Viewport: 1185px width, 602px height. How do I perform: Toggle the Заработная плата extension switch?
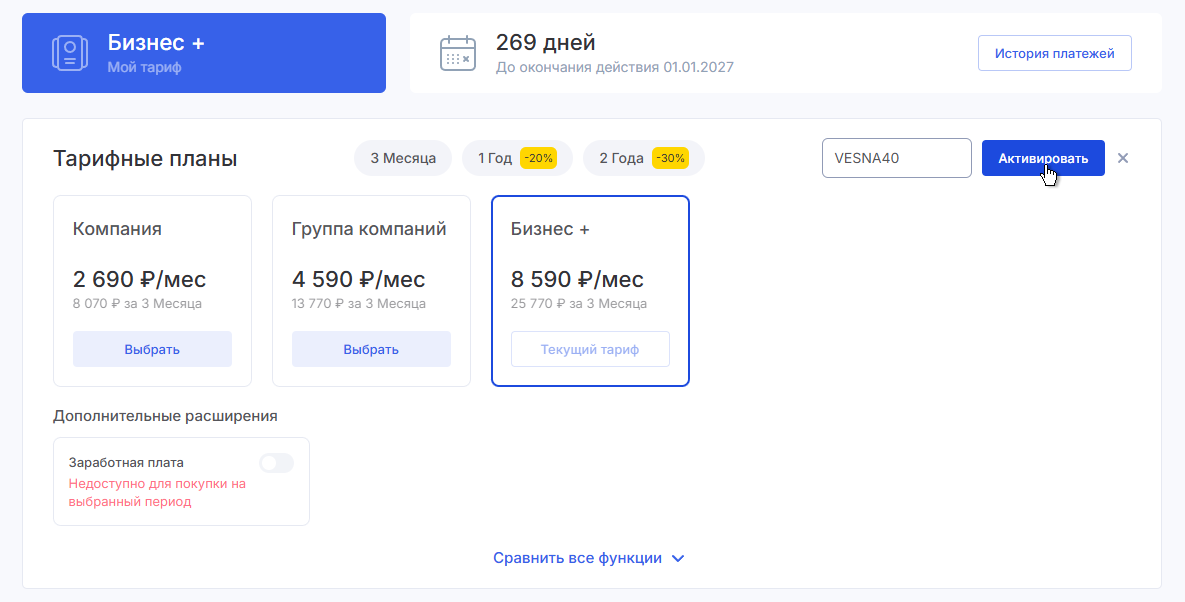(276, 463)
